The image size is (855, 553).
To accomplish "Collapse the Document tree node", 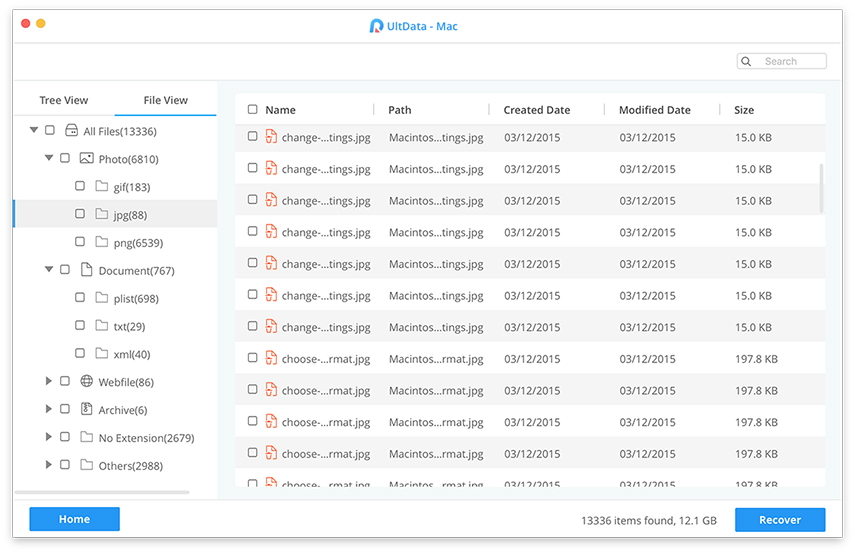I will point(49,269).
